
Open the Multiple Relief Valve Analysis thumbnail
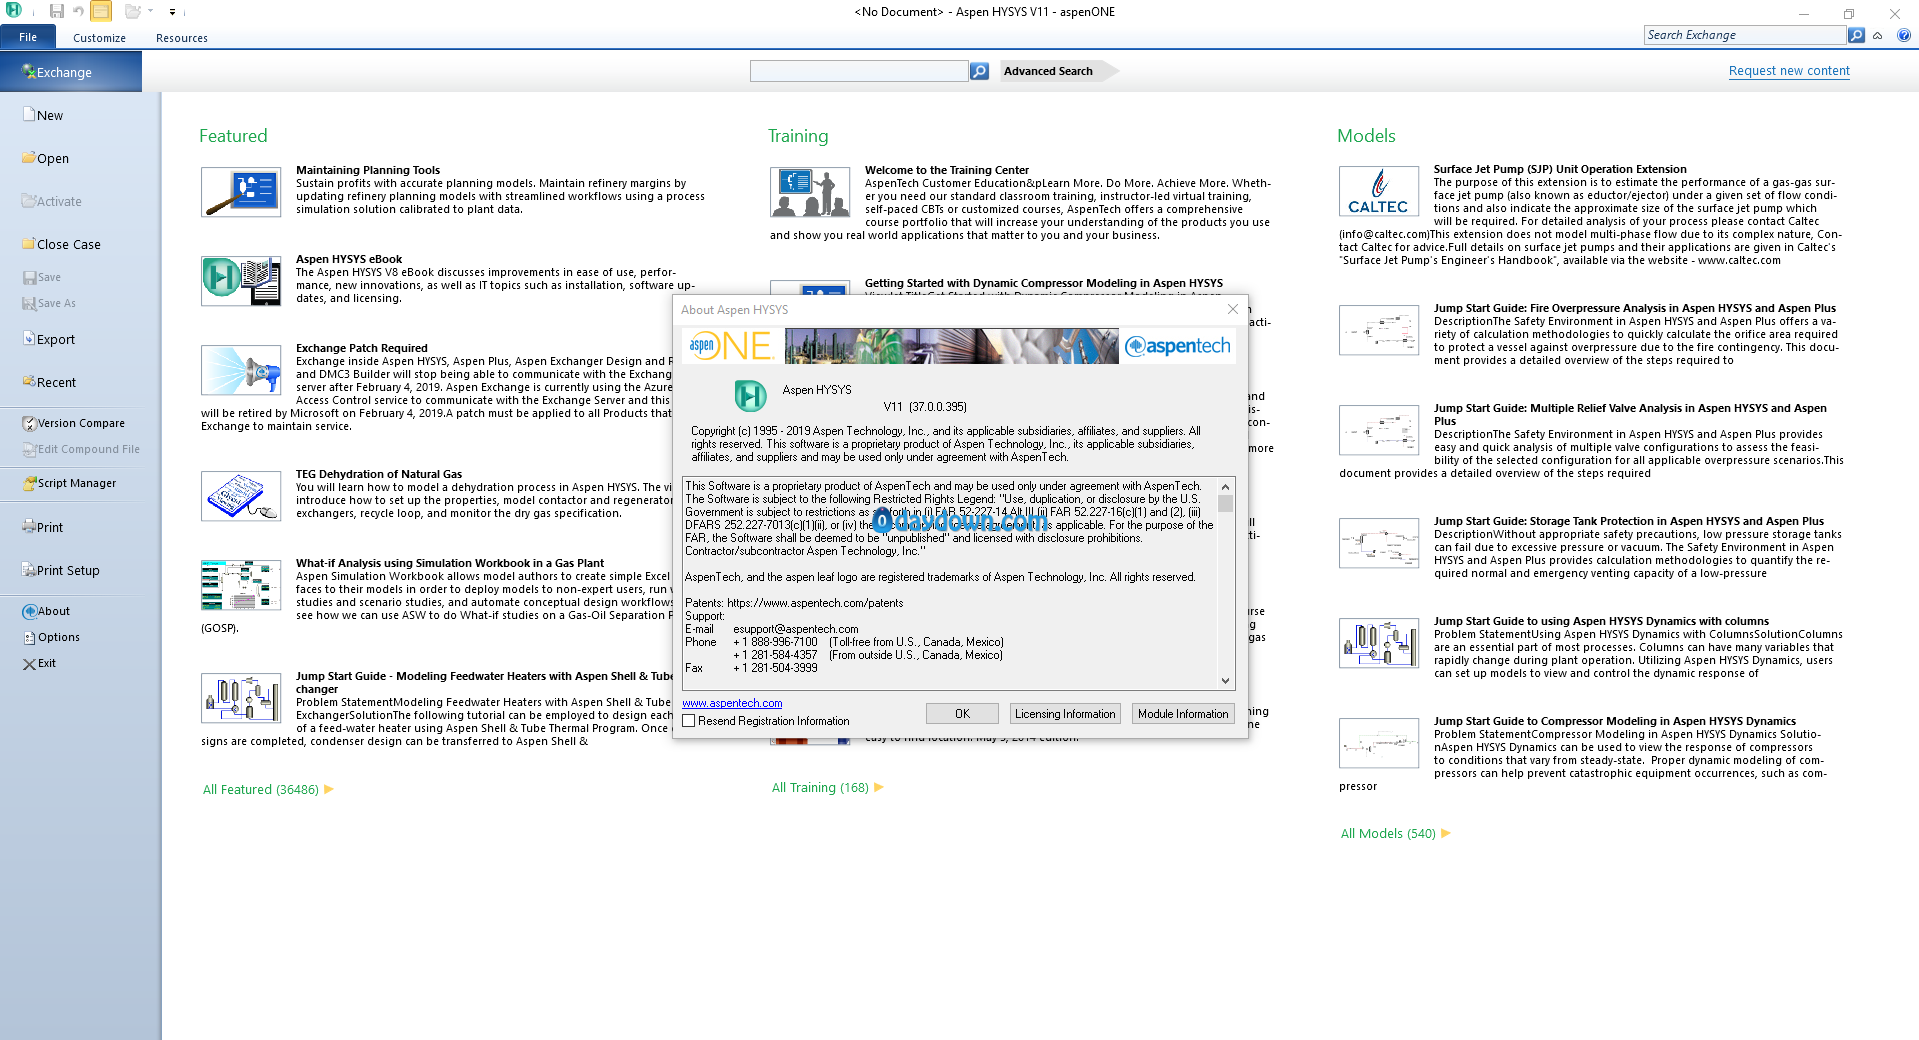pos(1379,430)
